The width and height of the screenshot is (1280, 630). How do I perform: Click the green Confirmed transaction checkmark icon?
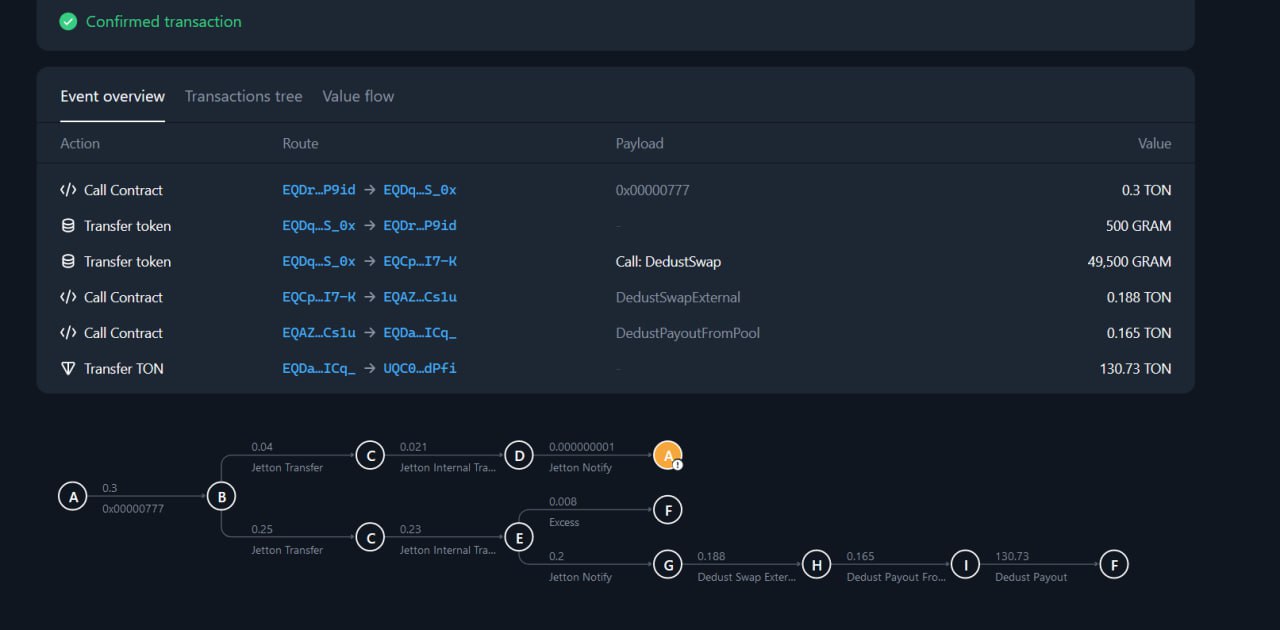68,21
